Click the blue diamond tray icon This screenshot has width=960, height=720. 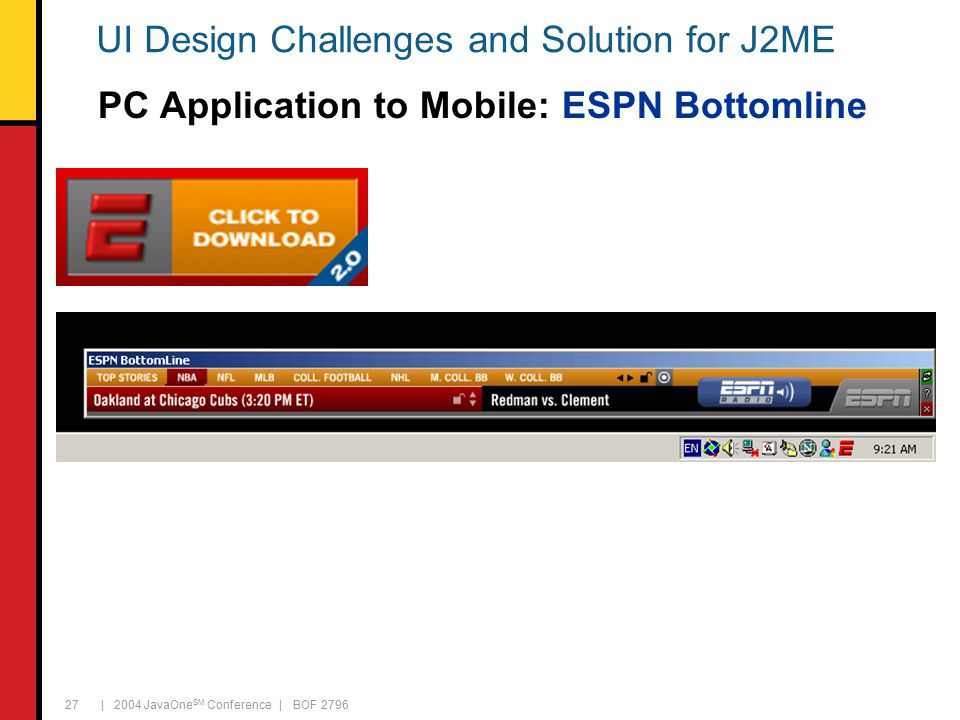tap(711, 448)
